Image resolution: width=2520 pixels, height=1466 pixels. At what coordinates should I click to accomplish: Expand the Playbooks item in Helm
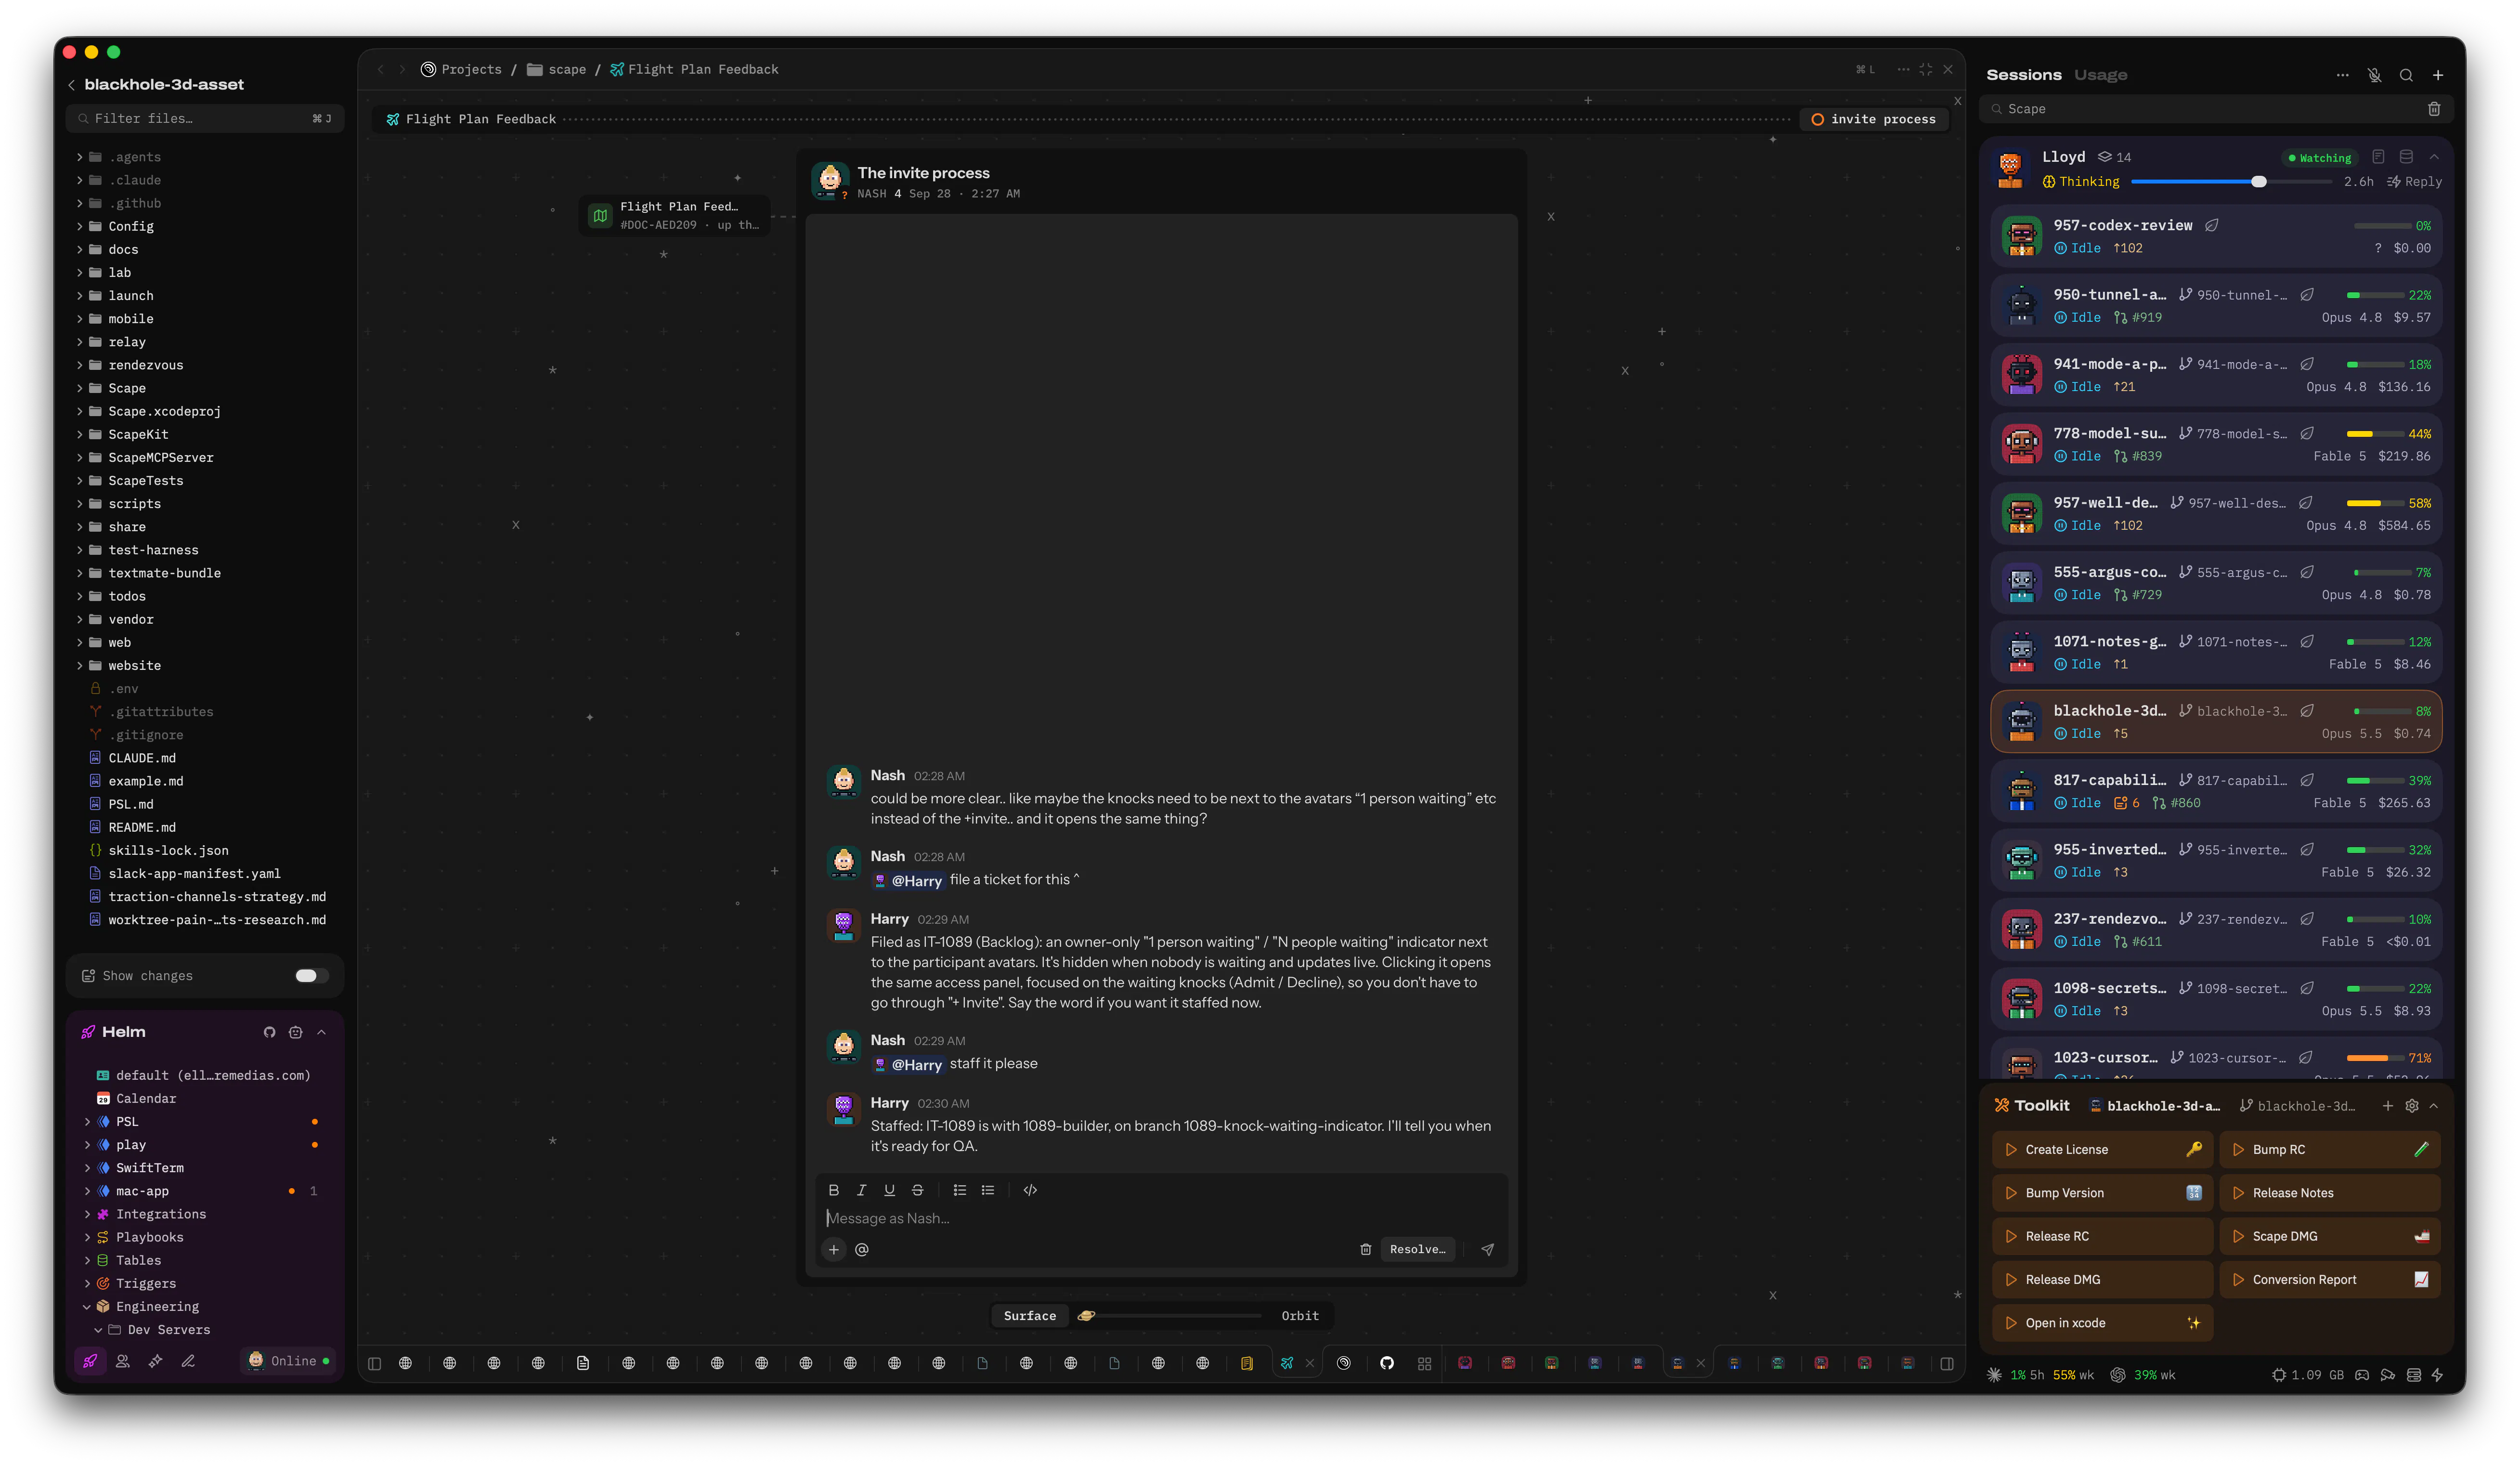[x=88, y=1237]
